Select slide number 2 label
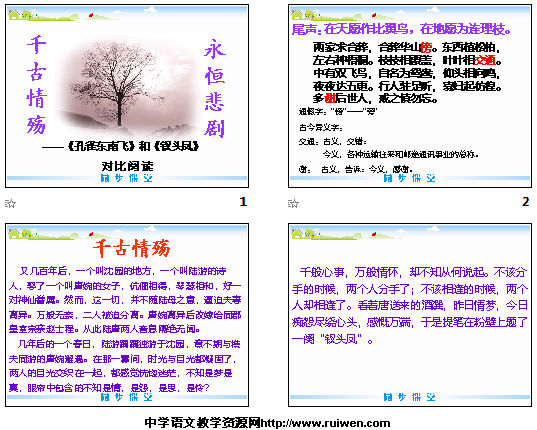The image size is (537, 430). pos(526,202)
